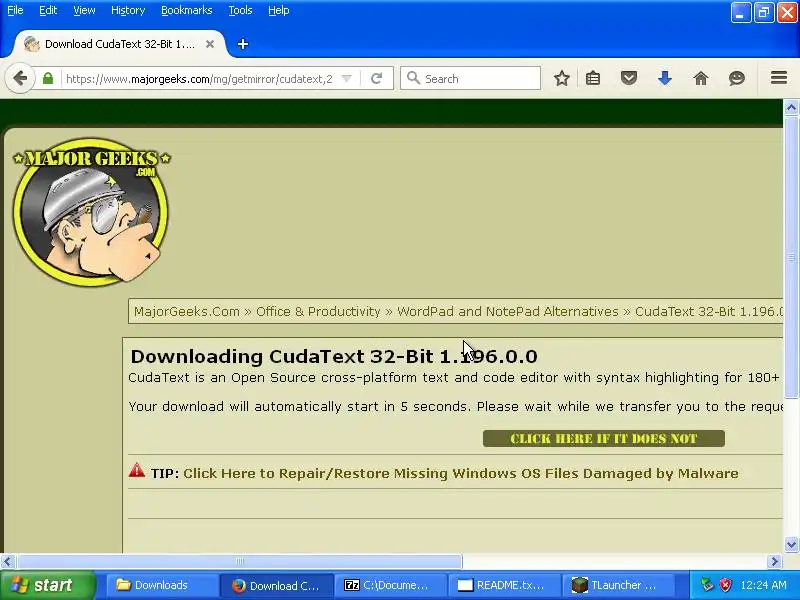Image resolution: width=800 pixels, height=600 pixels.
Task: Switch to Downloads folder taskbar item
Action: (161, 585)
